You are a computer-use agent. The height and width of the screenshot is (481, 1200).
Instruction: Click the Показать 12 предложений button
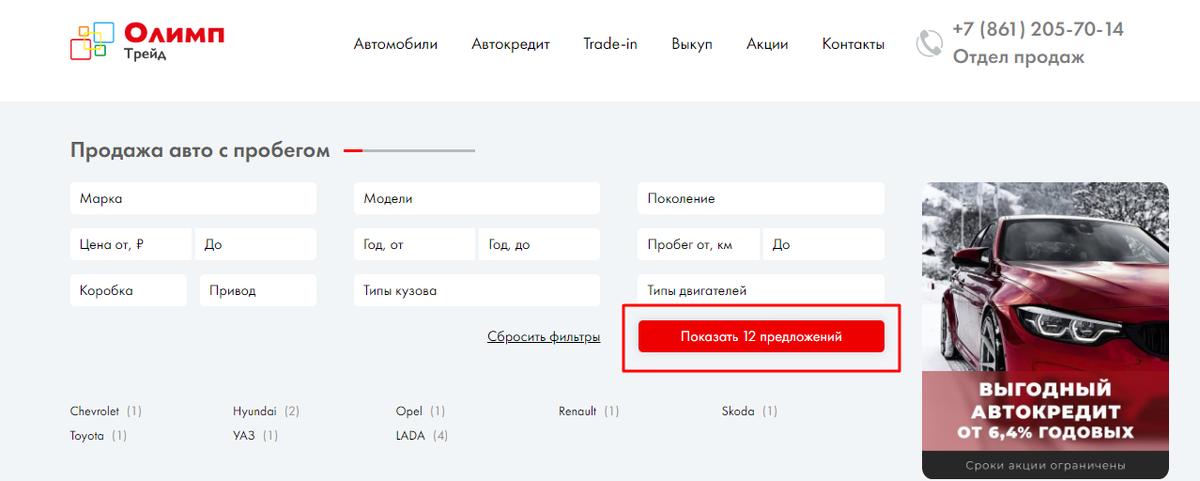761,337
